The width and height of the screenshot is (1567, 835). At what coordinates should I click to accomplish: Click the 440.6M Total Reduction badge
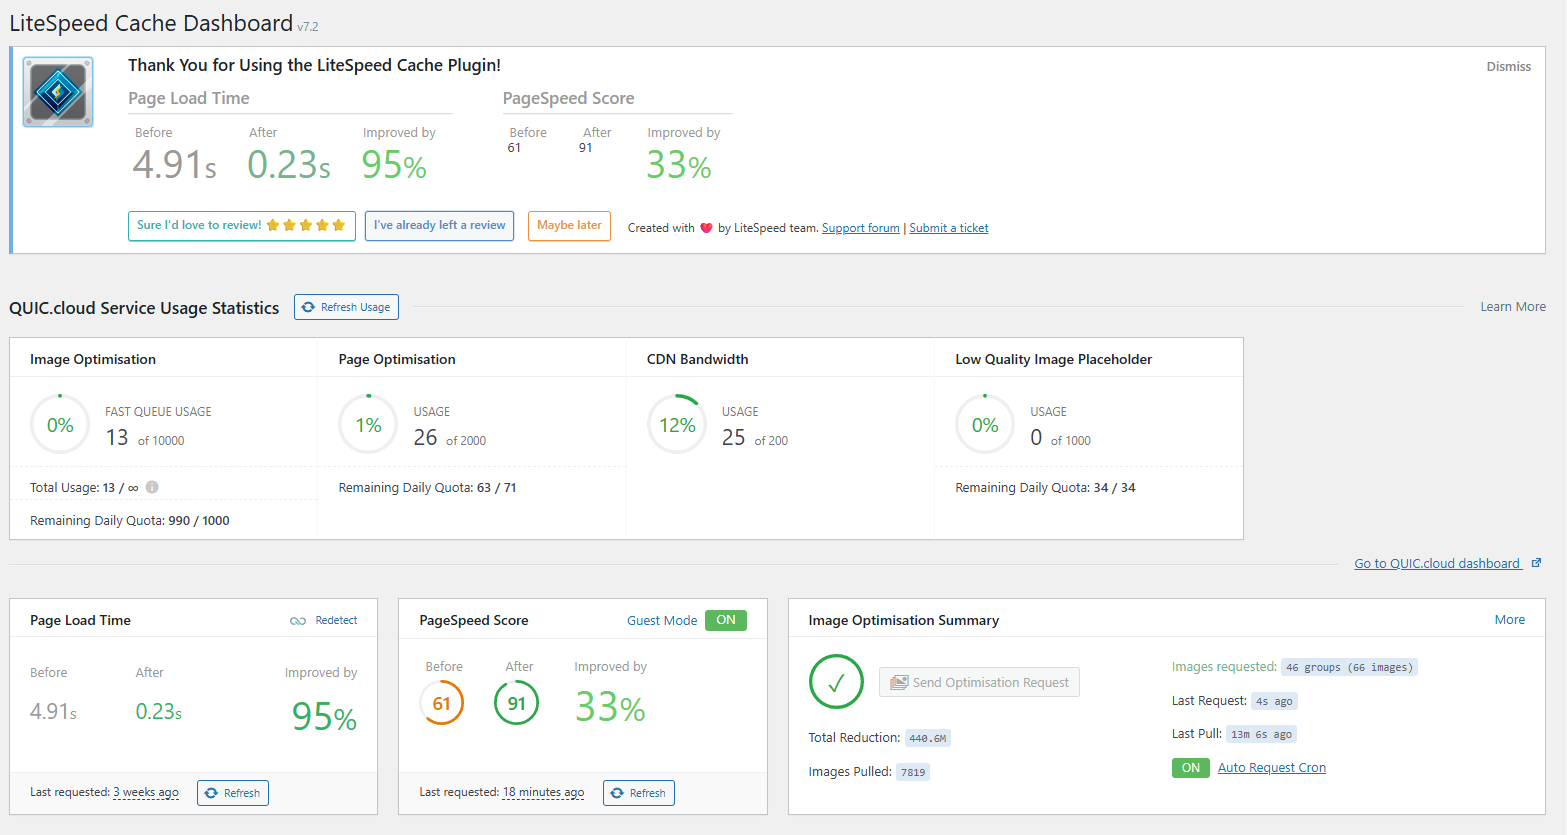click(x=927, y=737)
